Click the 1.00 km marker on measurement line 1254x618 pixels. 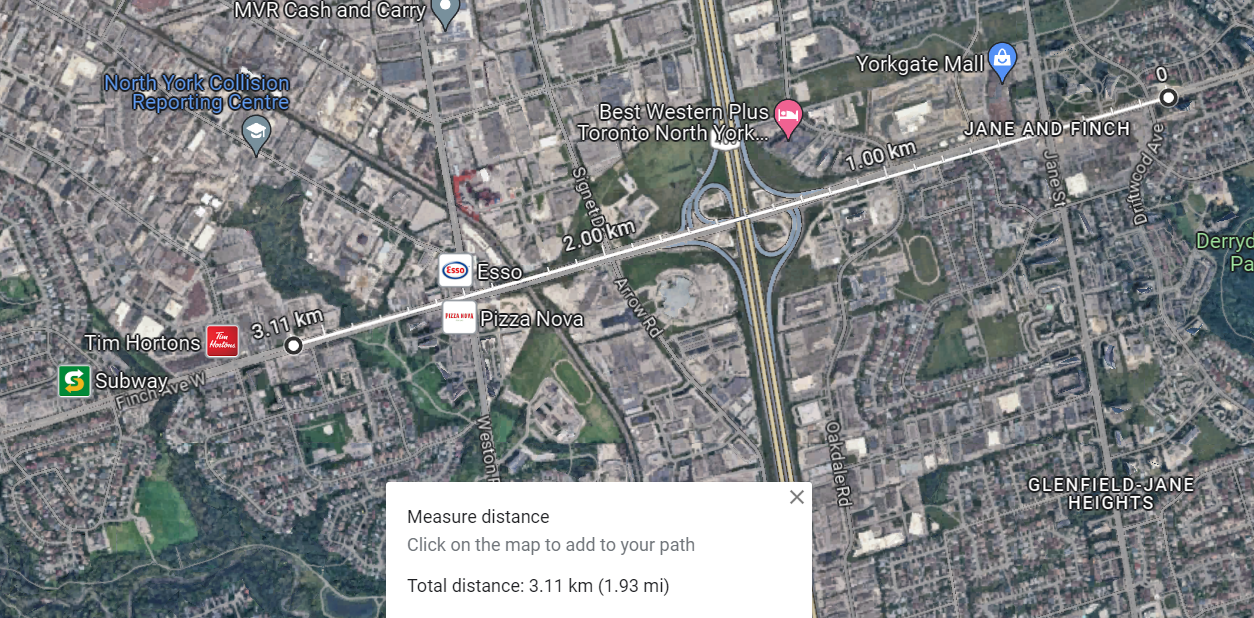pos(881,156)
